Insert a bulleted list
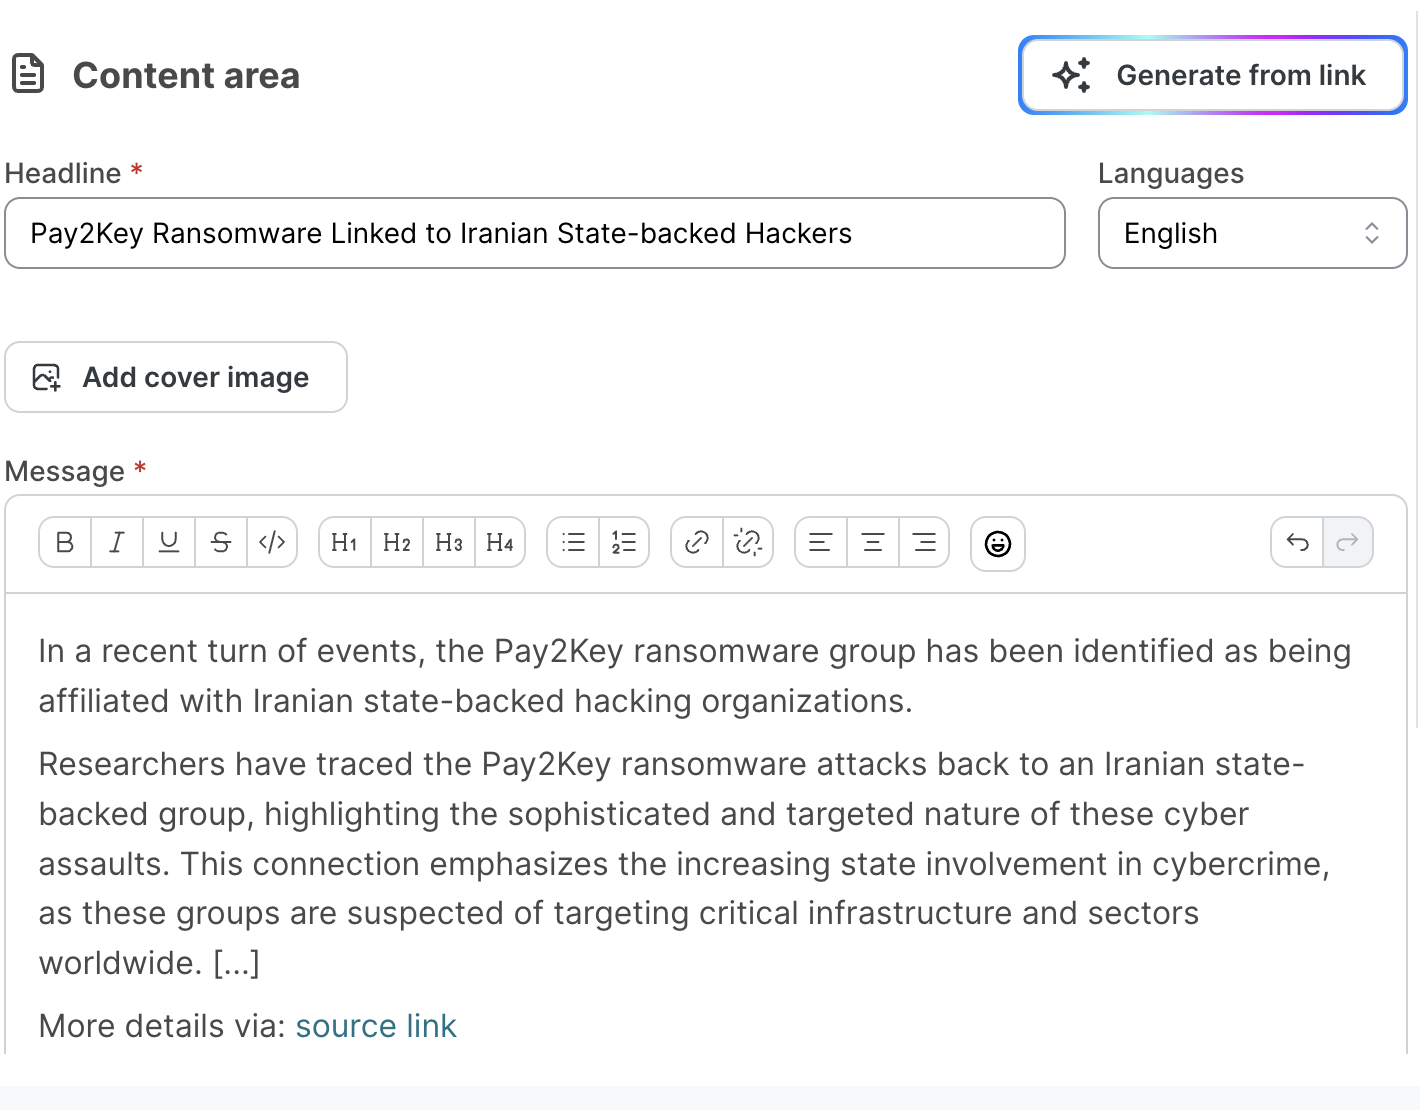1420x1110 pixels. [x=573, y=542]
